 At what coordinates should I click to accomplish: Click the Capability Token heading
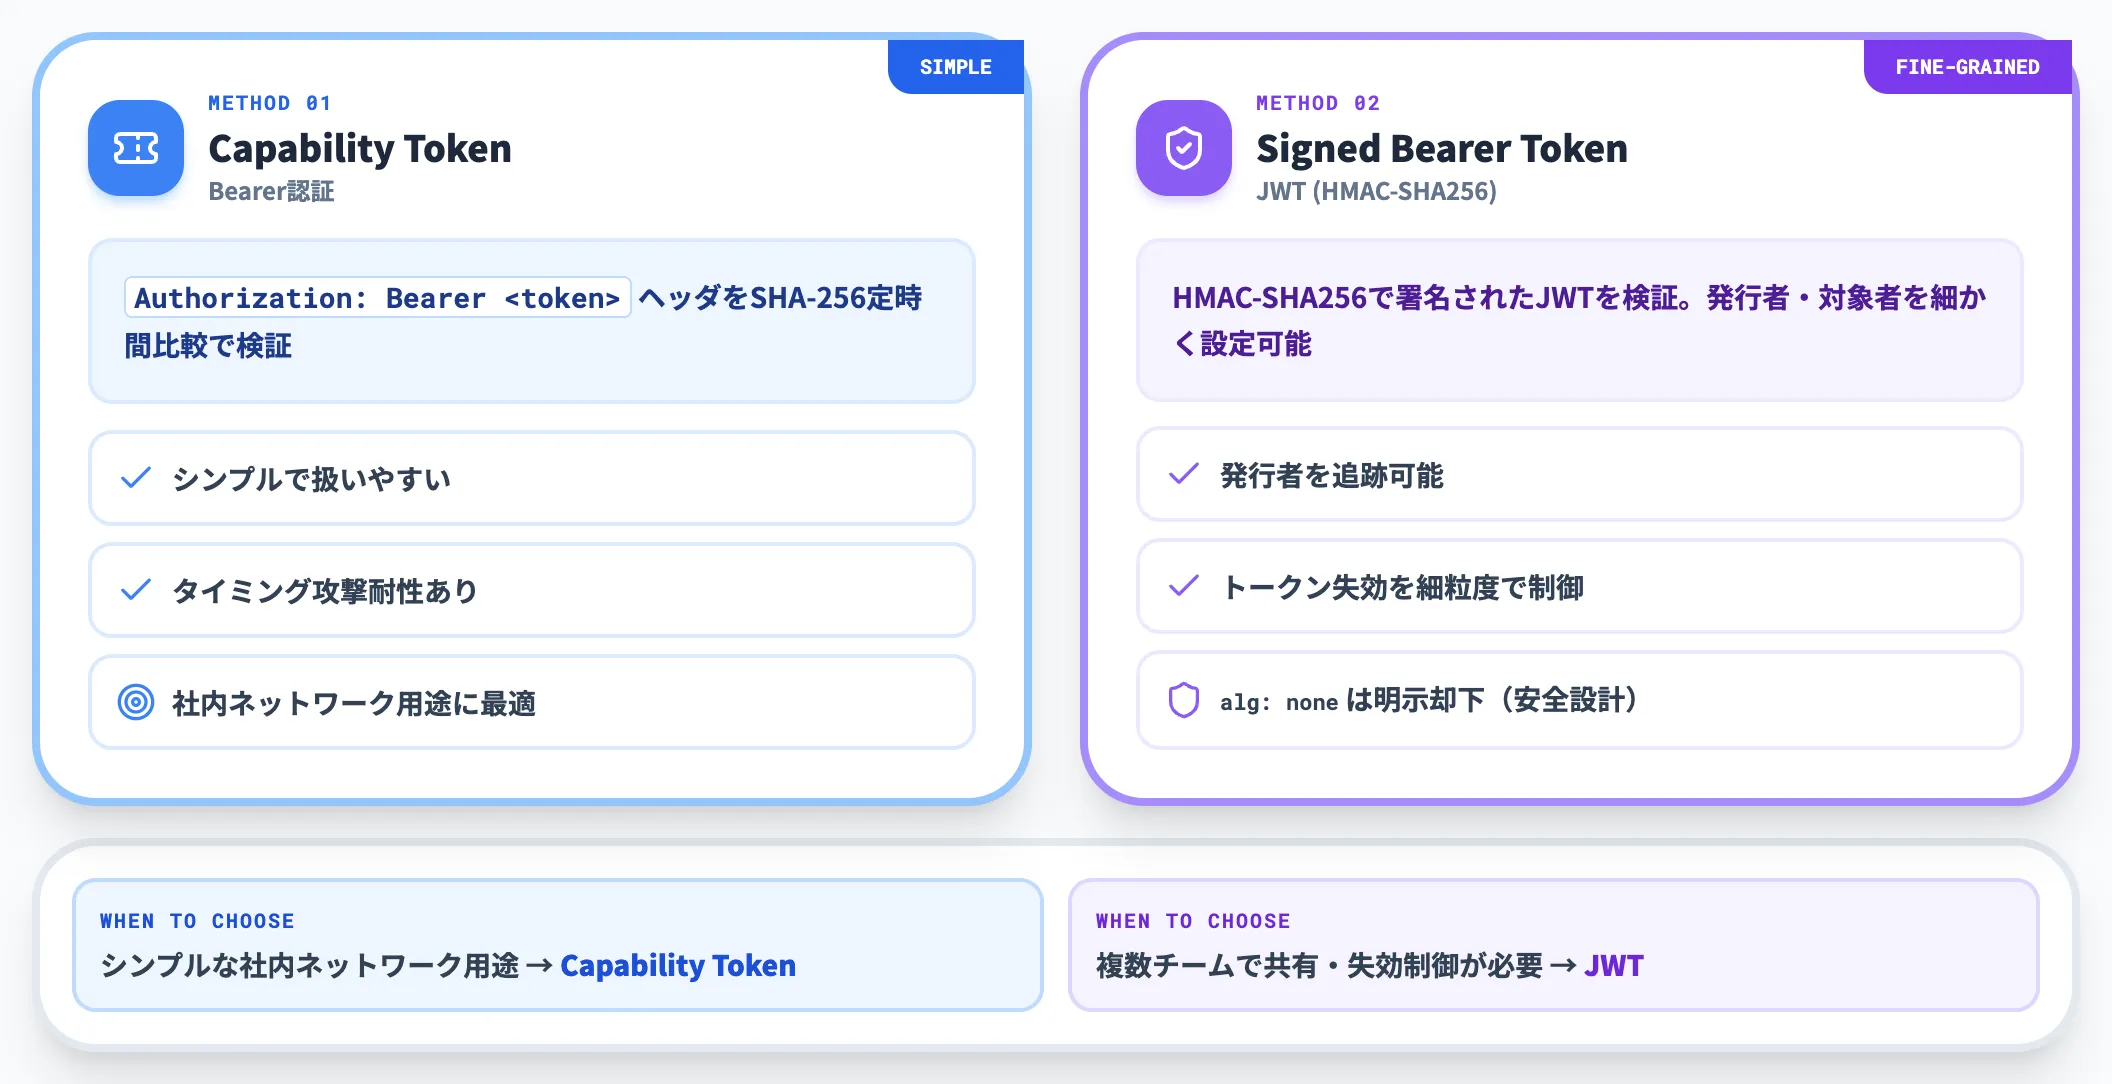click(x=360, y=148)
